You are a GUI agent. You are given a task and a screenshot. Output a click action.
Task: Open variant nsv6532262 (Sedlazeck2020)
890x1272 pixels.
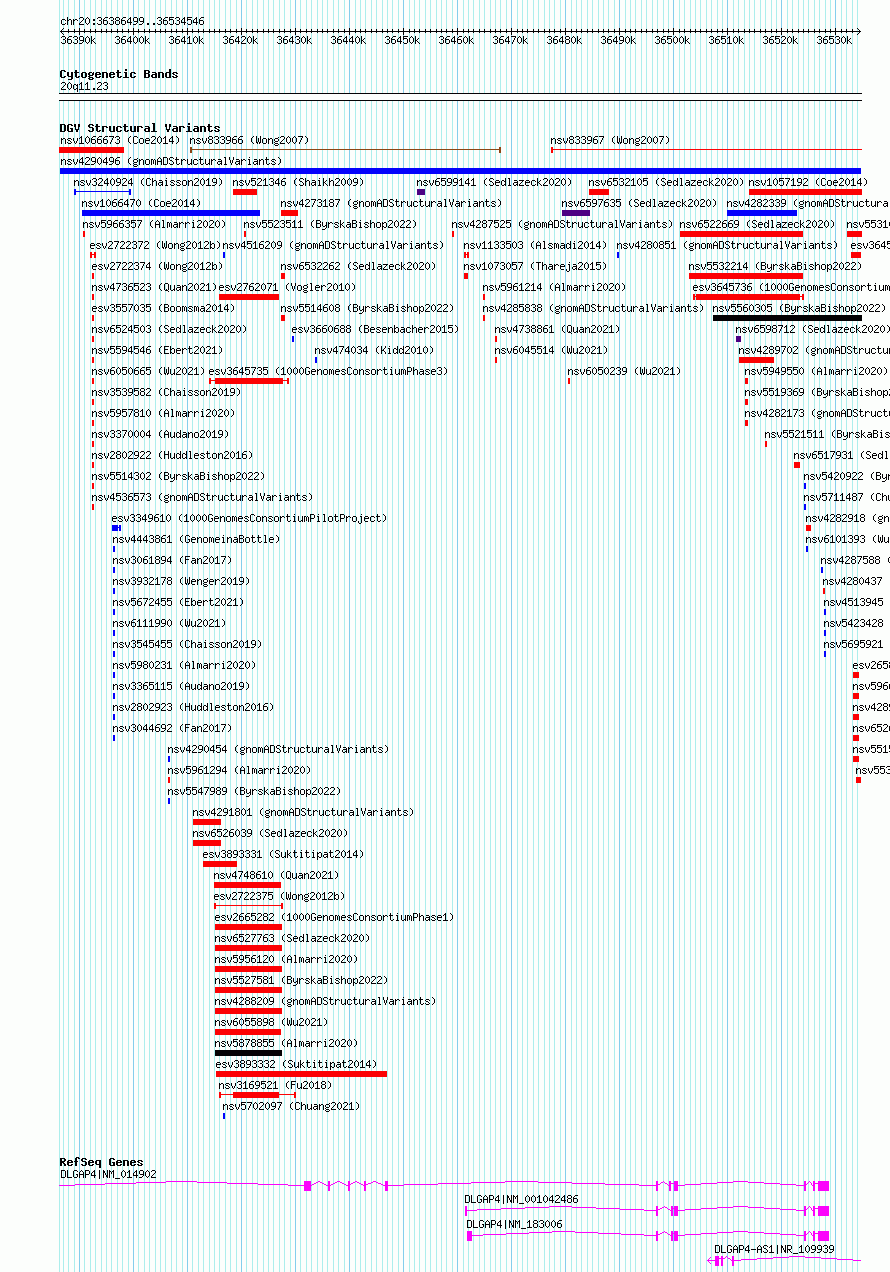coord(358,267)
